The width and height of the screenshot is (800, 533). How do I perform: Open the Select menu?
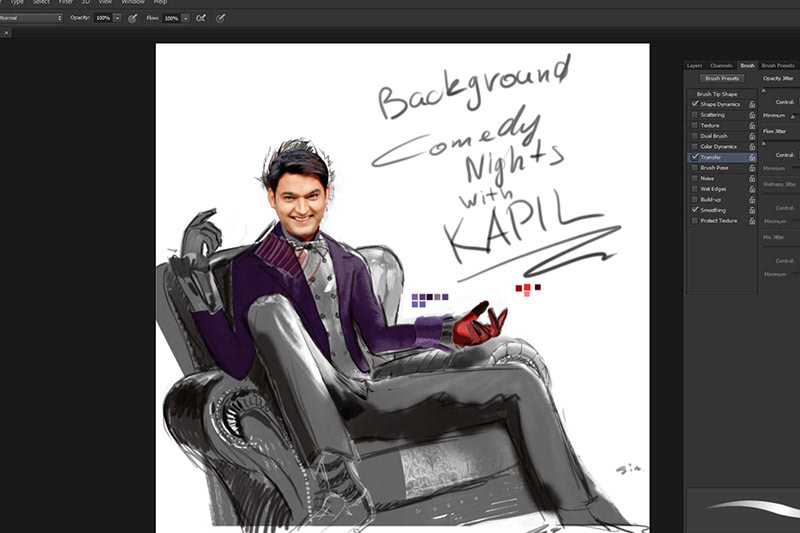coord(41,2)
